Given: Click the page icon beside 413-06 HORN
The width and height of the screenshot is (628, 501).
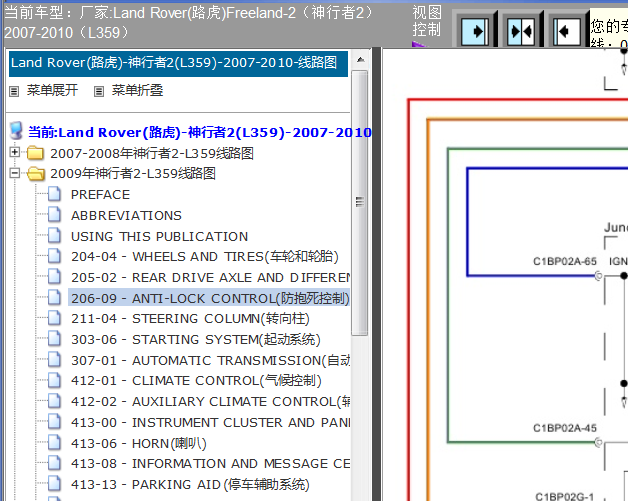Looking at the screenshot, I should pyautogui.click(x=54, y=443).
